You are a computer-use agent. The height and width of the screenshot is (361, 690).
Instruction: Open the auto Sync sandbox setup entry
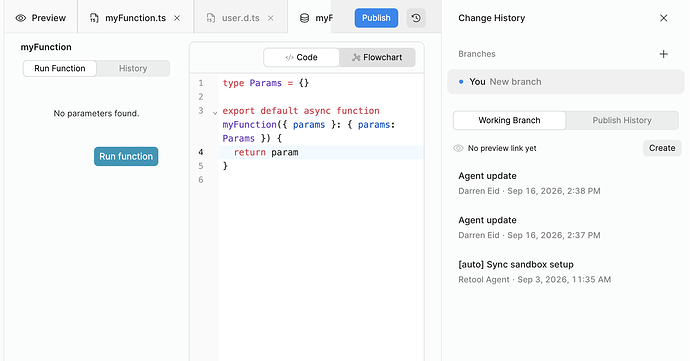pyautogui.click(x=535, y=272)
